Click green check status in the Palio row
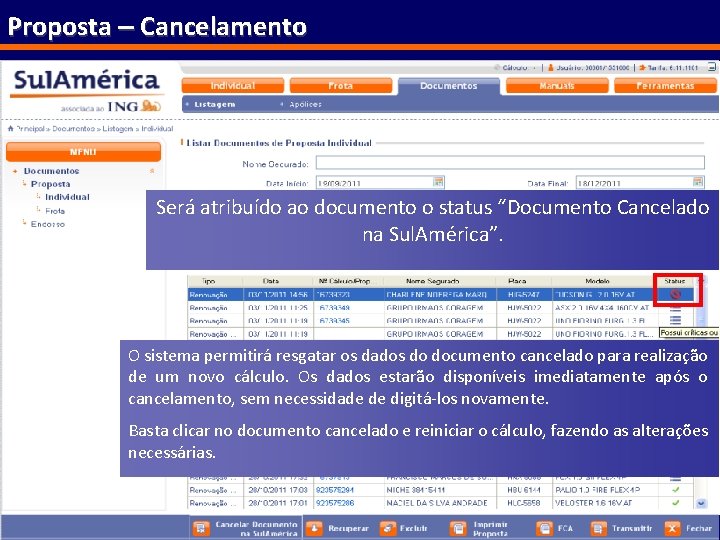 pos(675,490)
